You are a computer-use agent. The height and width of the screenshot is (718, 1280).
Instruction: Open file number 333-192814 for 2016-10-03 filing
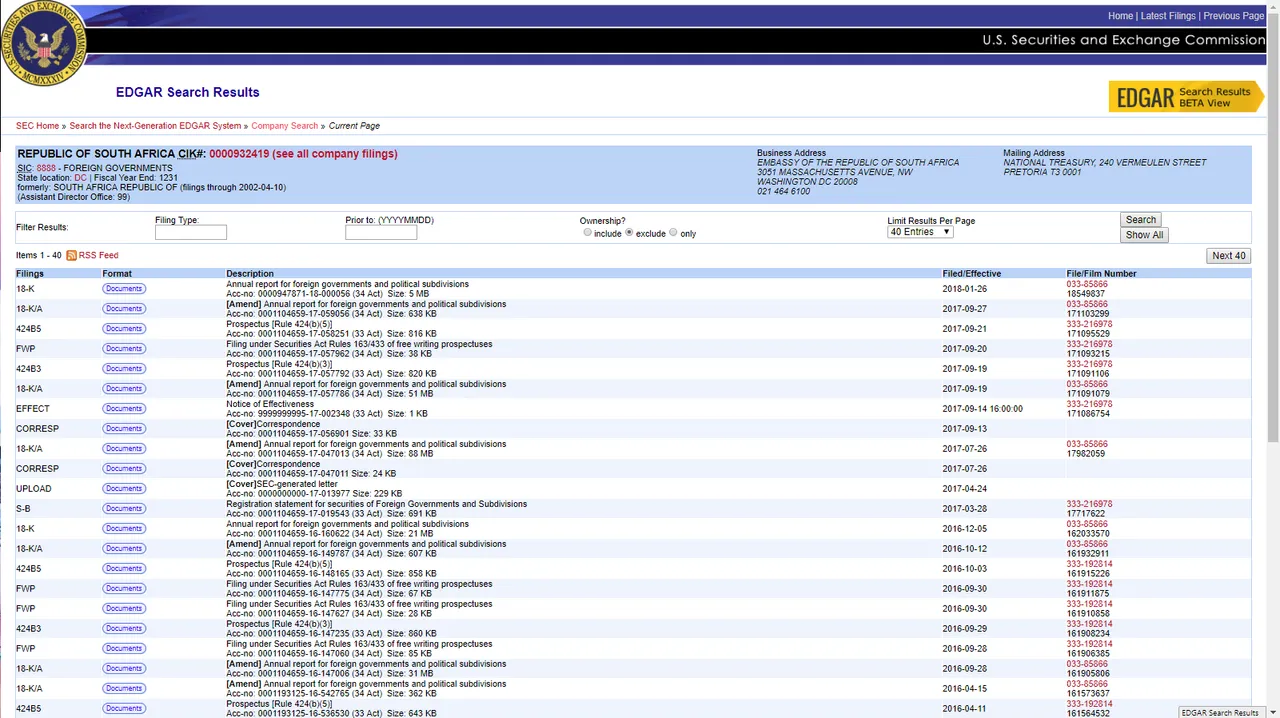point(1089,564)
